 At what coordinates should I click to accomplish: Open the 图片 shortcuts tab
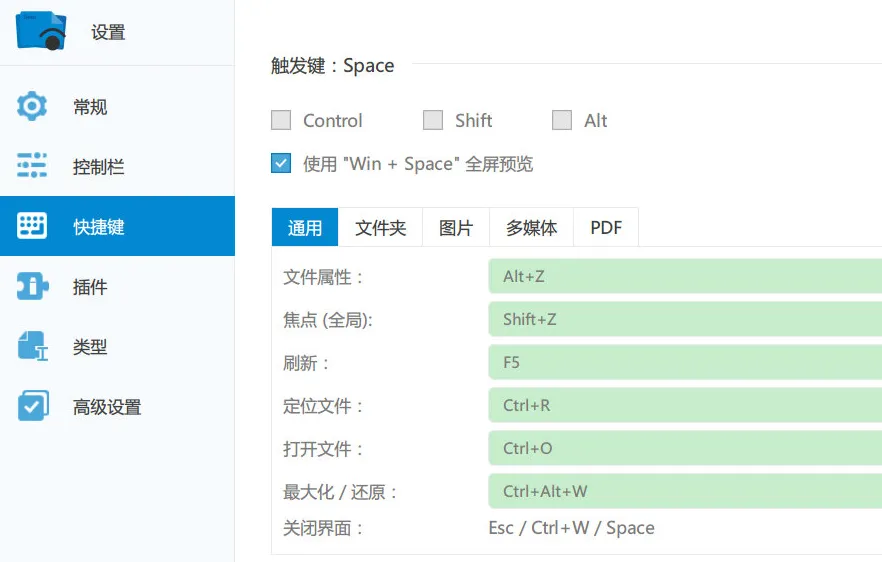pos(456,228)
